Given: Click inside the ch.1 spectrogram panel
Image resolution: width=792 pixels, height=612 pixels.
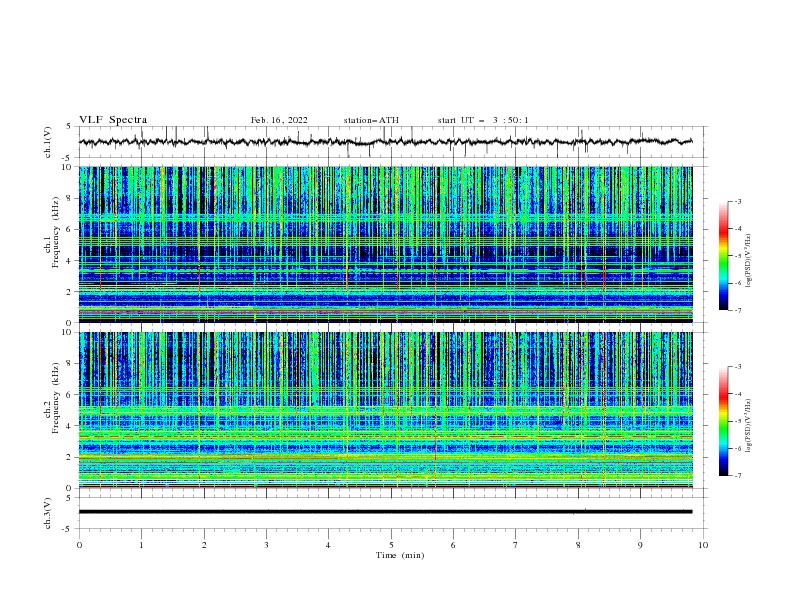Looking at the screenshot, I should [x=385, y=244].
